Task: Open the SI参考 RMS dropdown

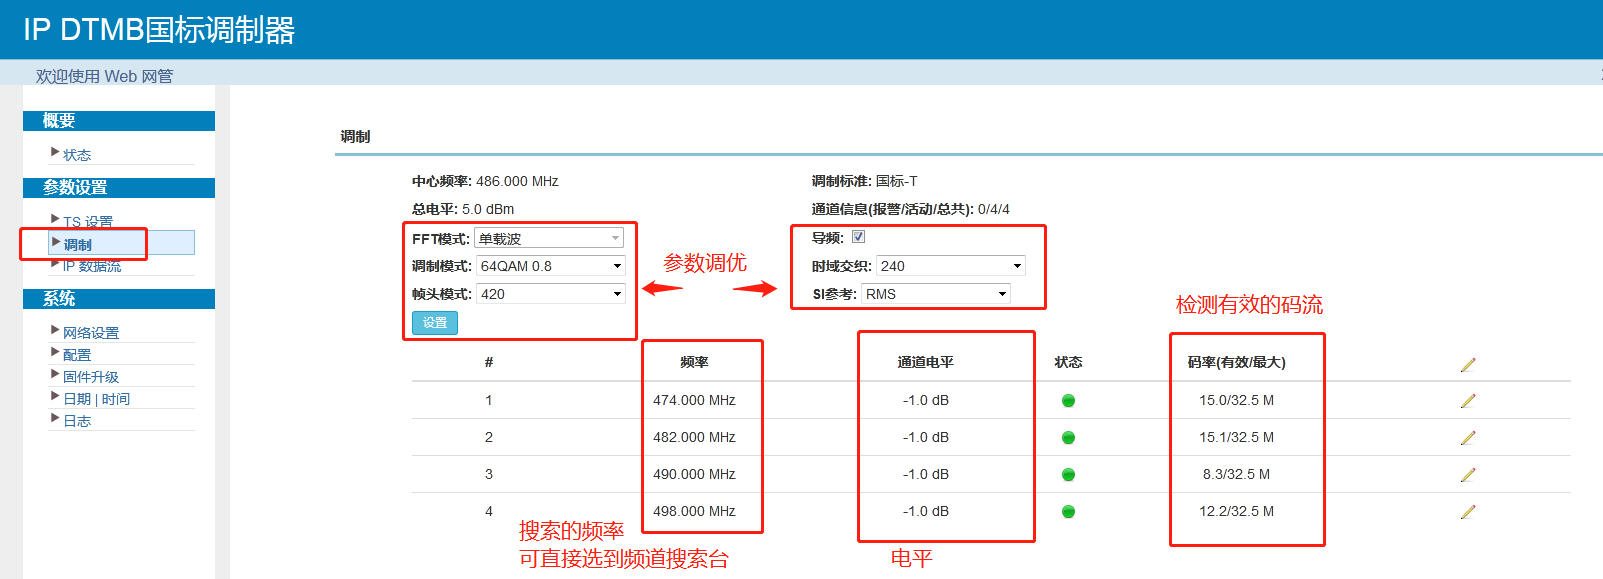Action: (x=935, y=294)
